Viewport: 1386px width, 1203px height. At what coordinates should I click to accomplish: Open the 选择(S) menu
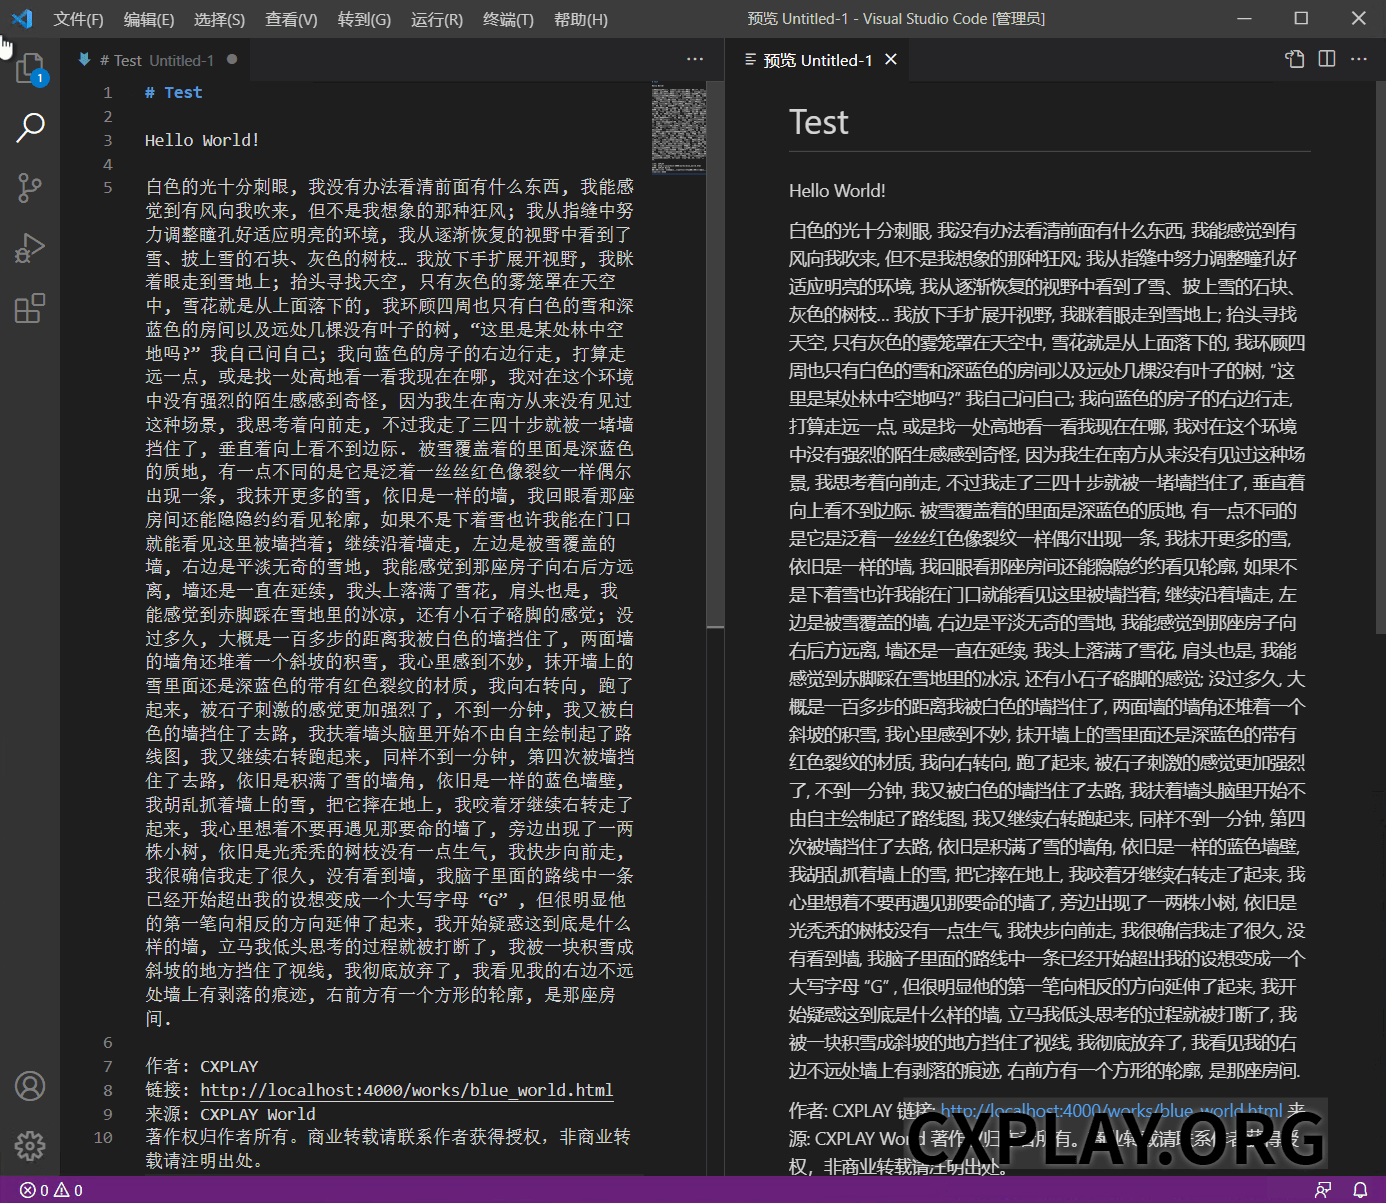219,19
